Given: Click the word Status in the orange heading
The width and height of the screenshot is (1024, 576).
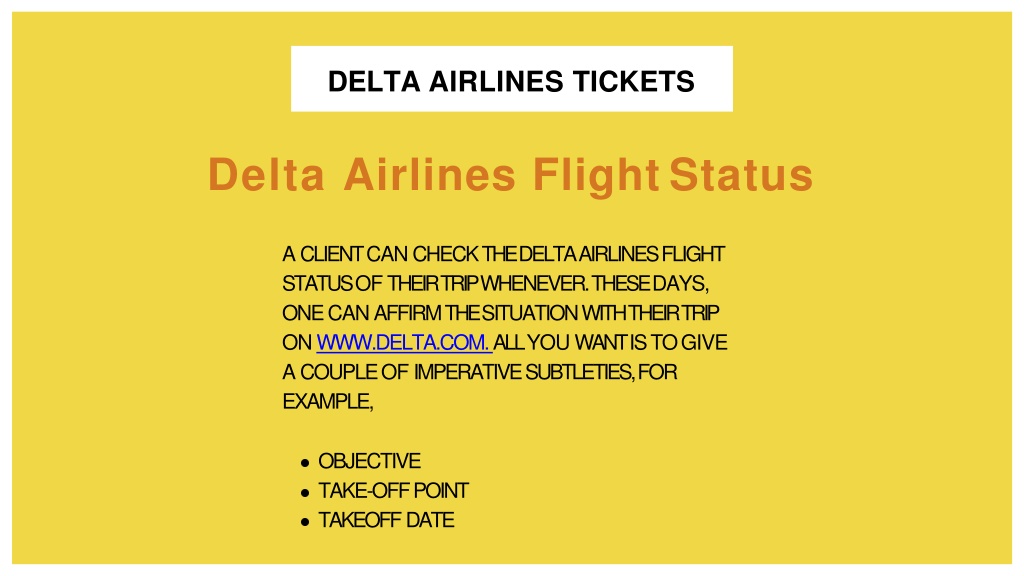Looking at the screenshot, I should pos(741,174).
